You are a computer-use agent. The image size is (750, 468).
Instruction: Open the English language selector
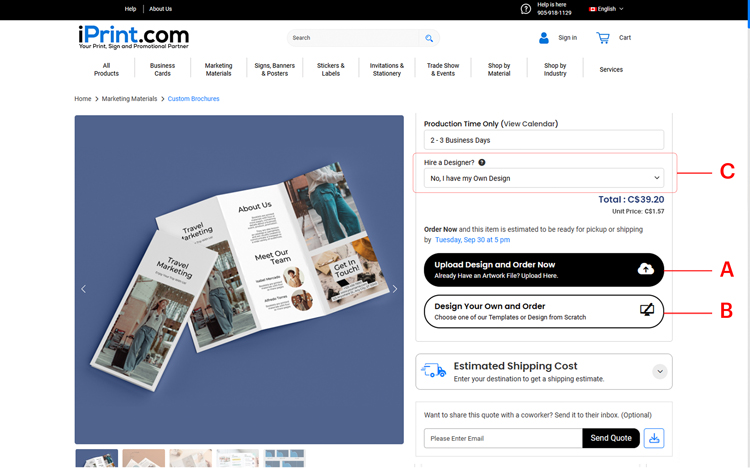(x=606, y=9)
